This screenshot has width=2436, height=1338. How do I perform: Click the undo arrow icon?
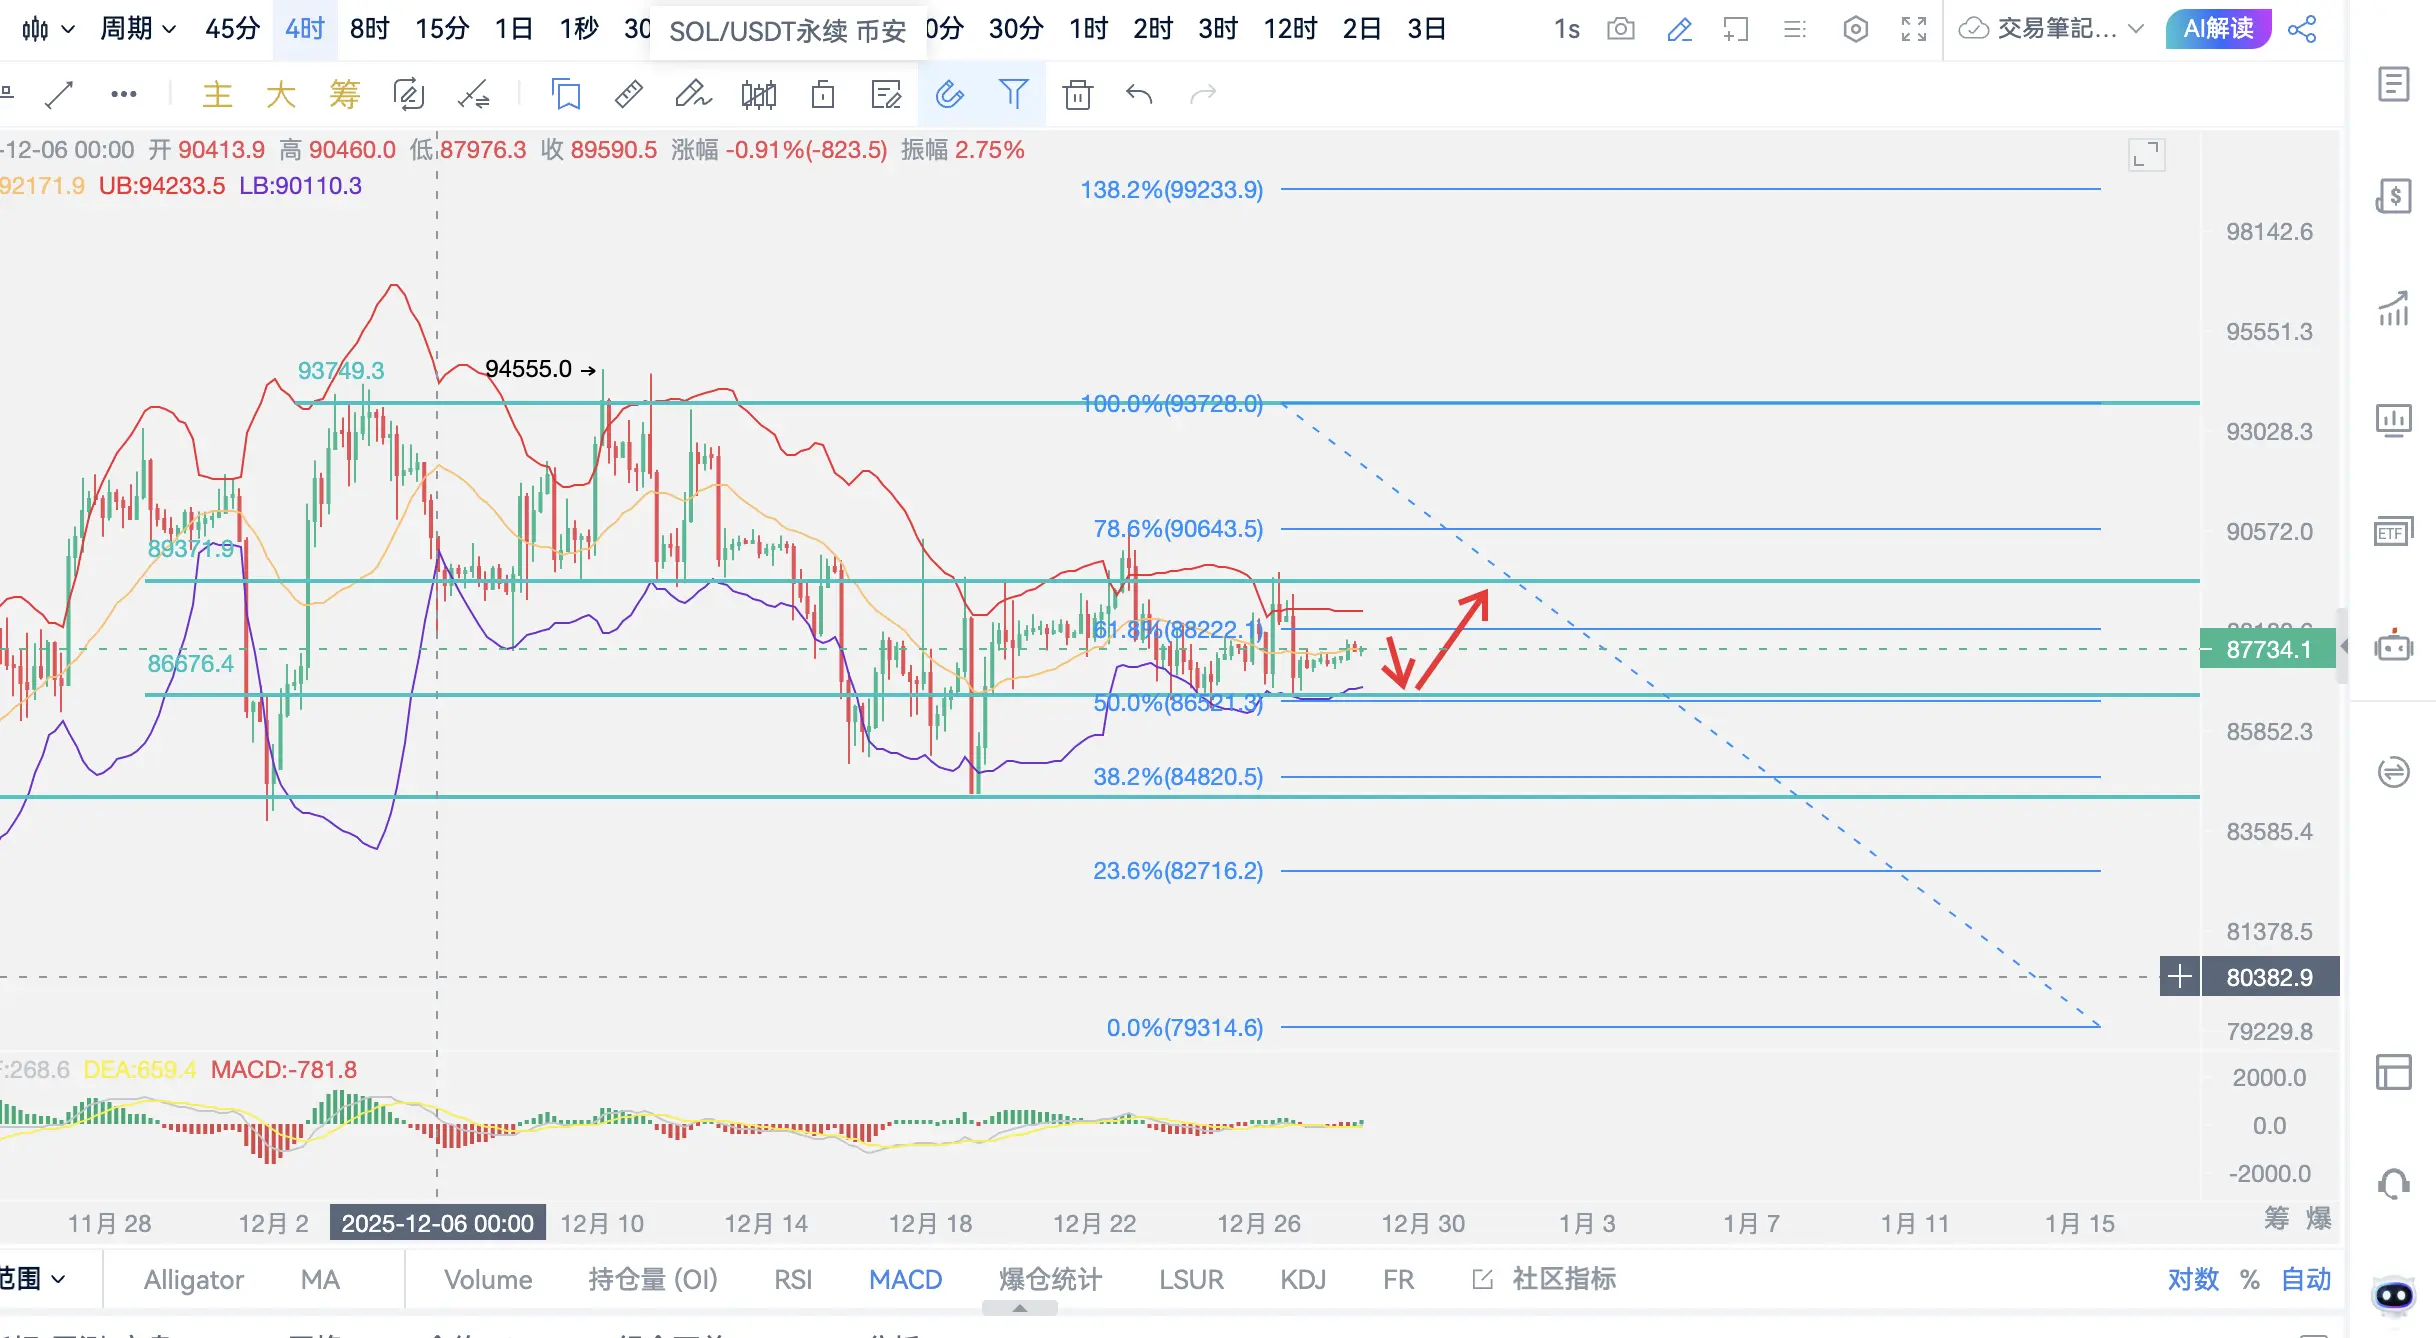tap(1139, 95)
